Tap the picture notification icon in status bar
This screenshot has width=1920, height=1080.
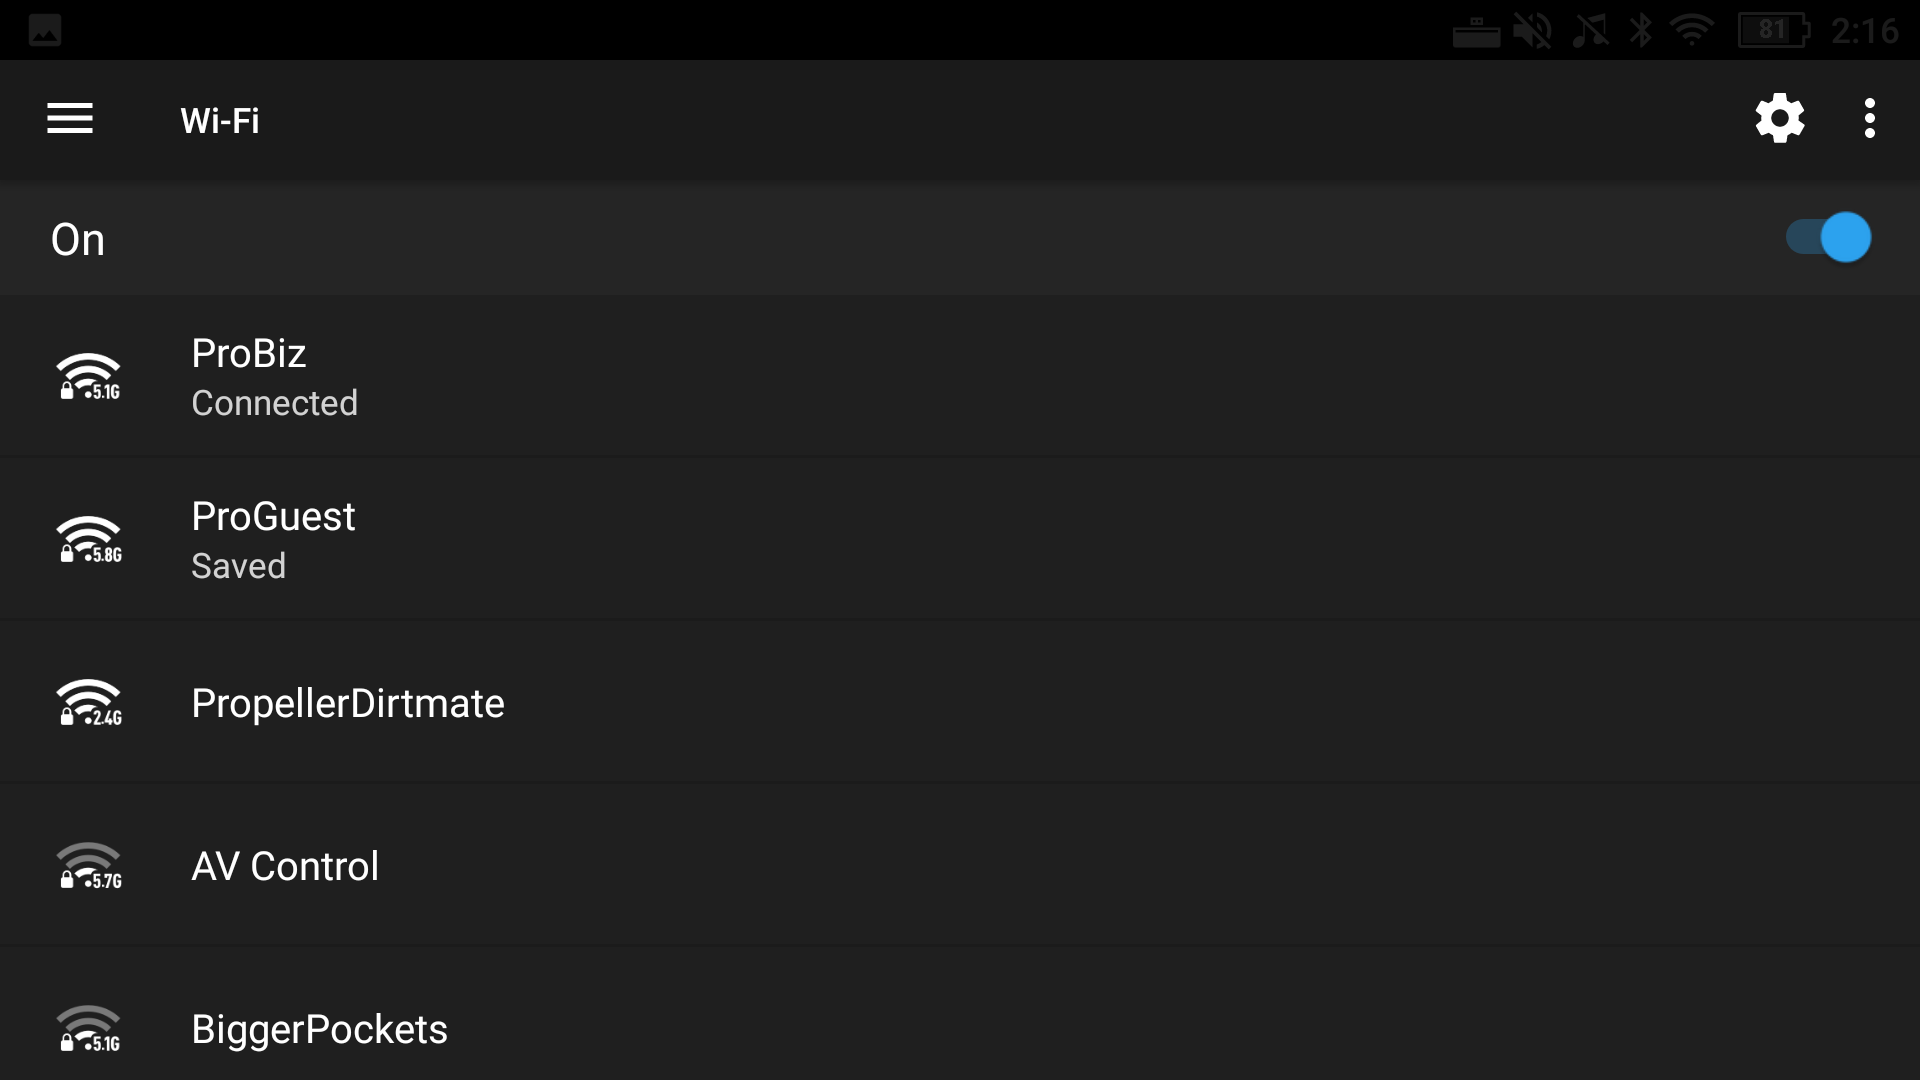[x=45, y=30]
